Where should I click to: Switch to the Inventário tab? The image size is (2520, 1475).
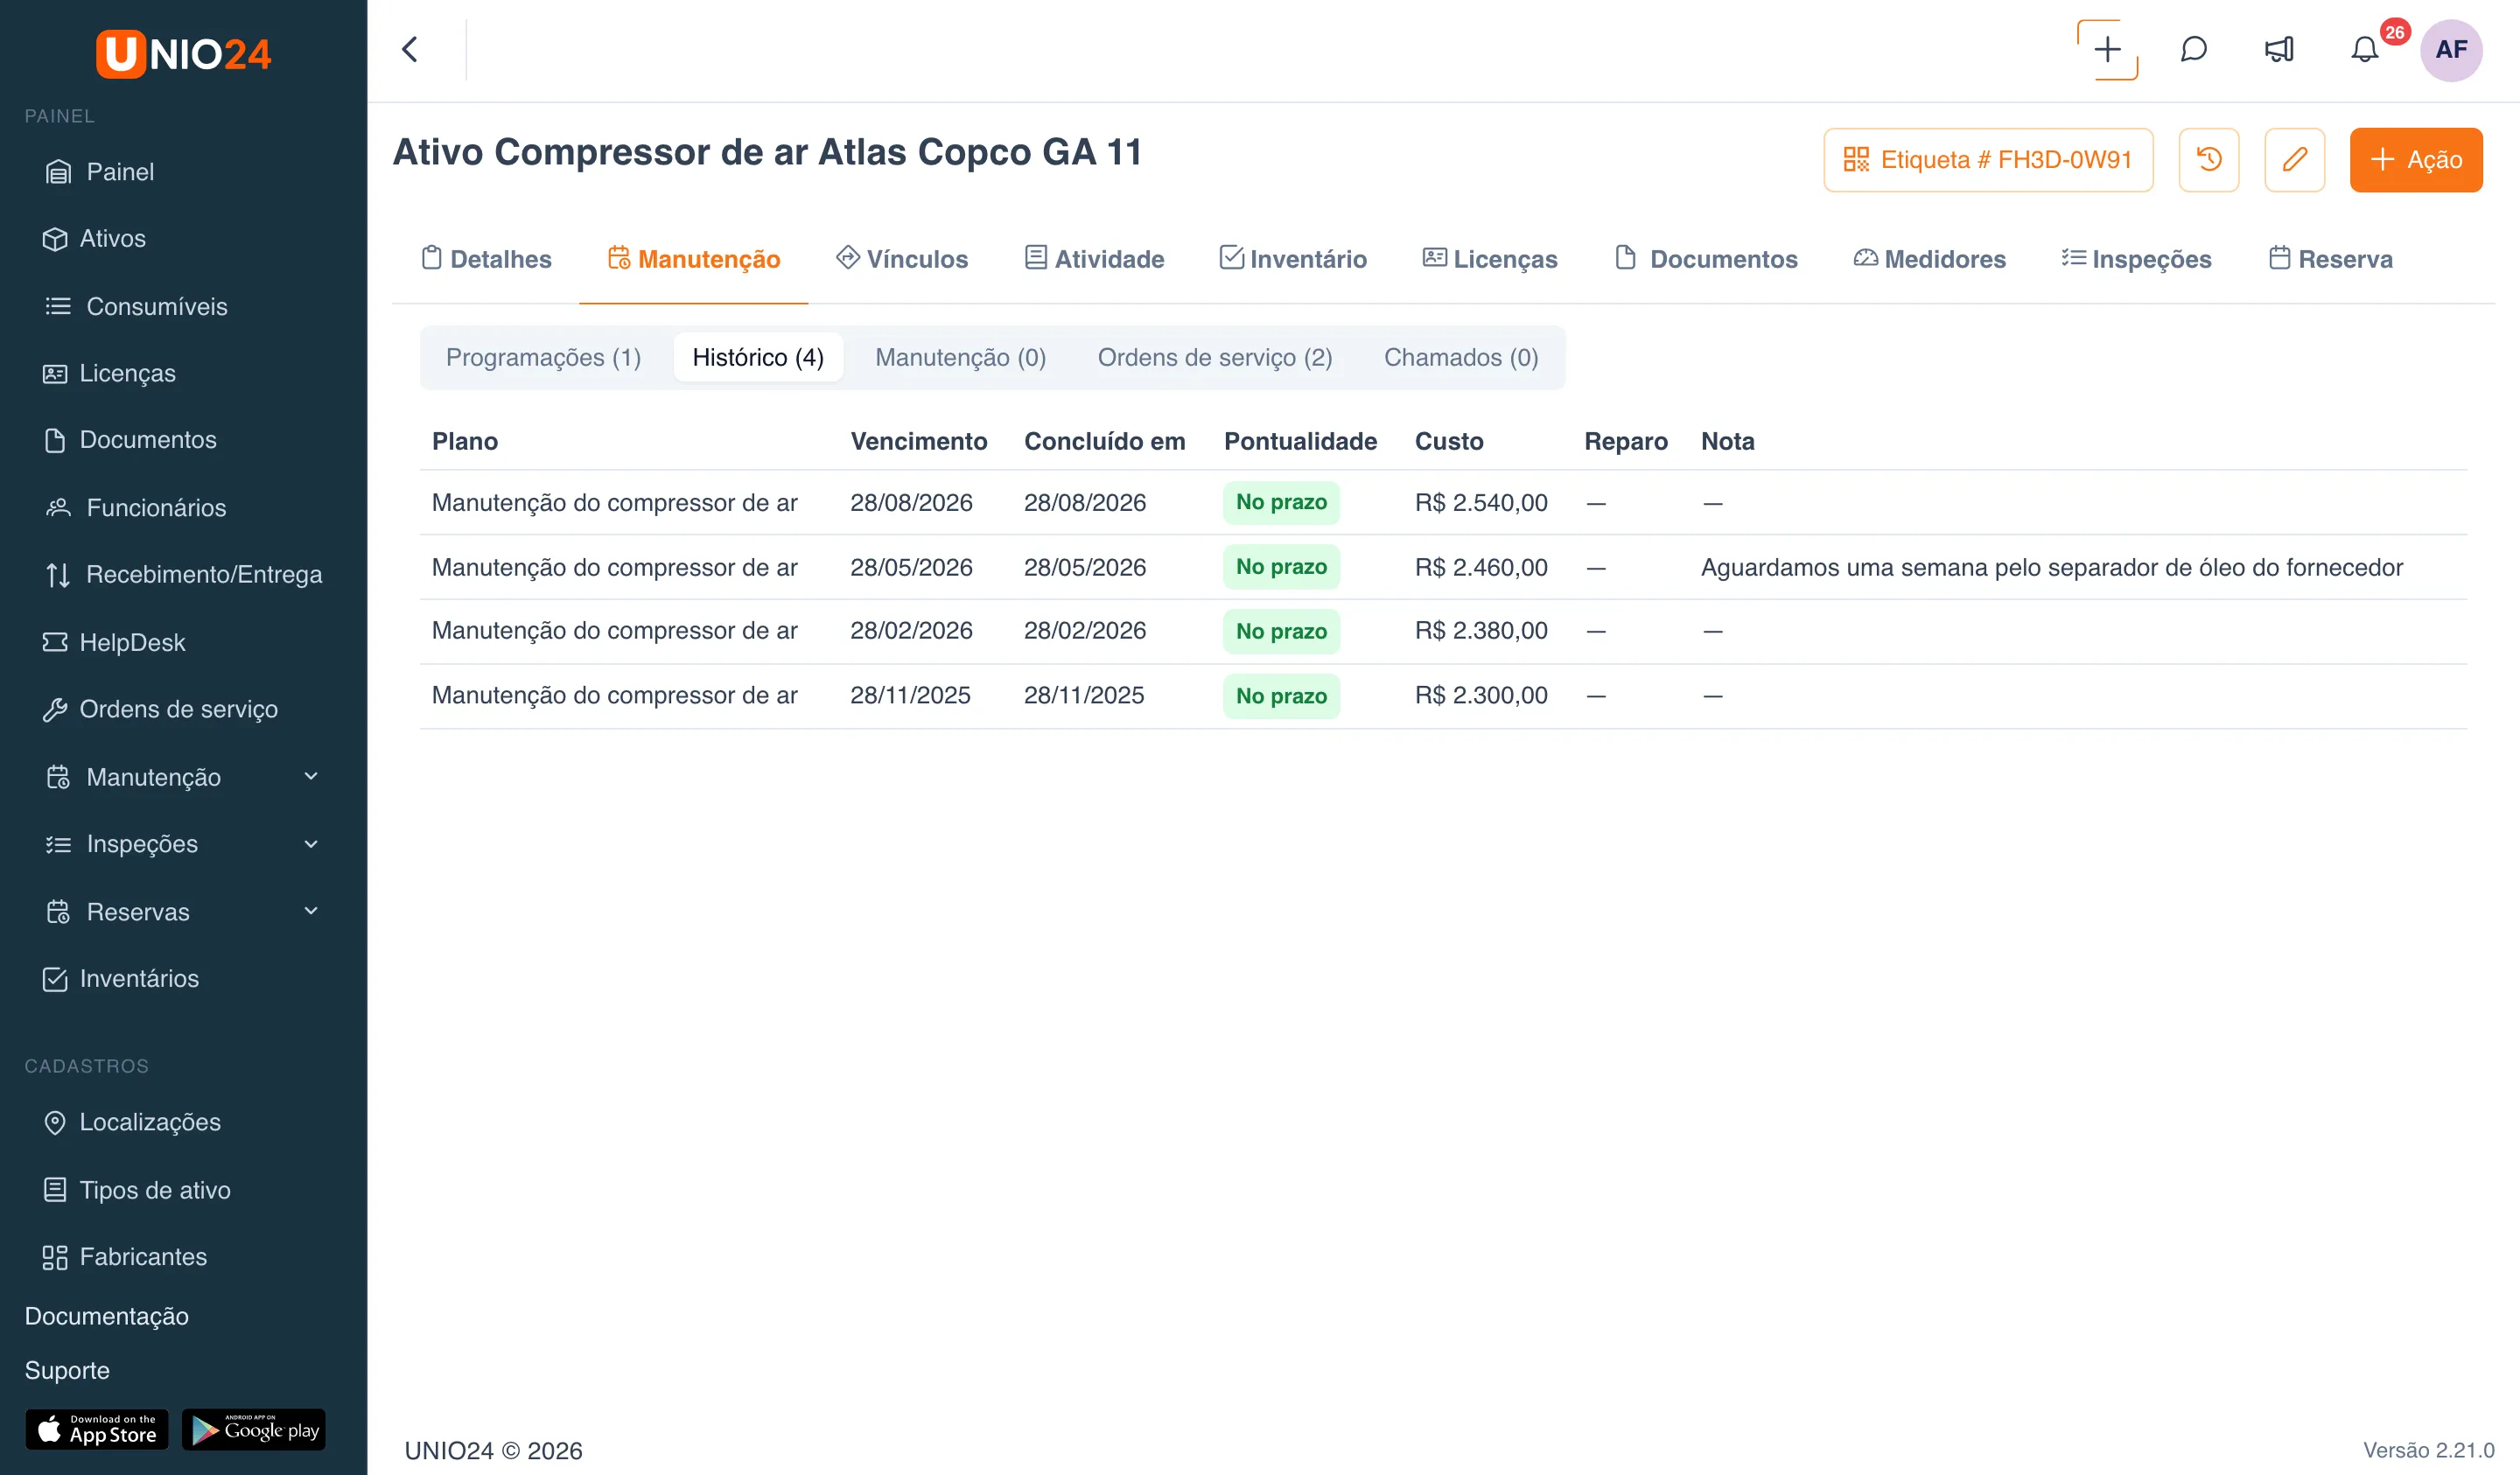tap(1293, 259)
